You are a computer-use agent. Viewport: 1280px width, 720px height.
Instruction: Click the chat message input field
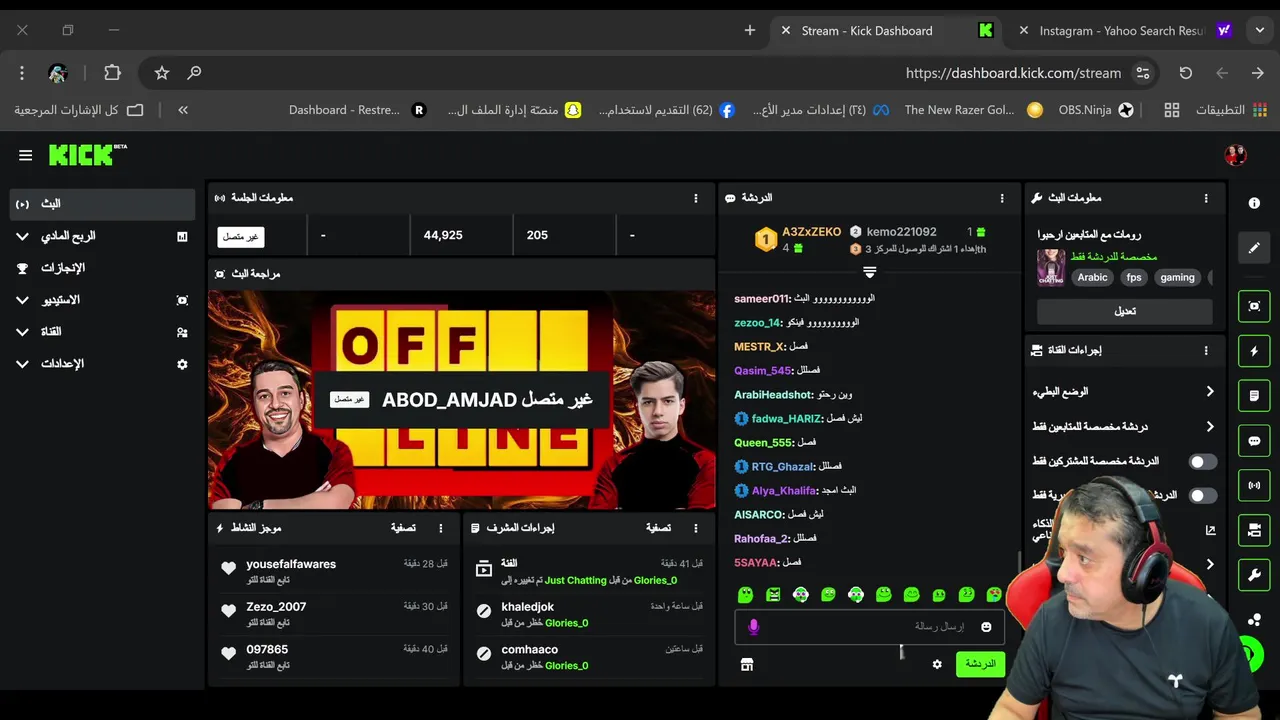click(x=870, y=627)
